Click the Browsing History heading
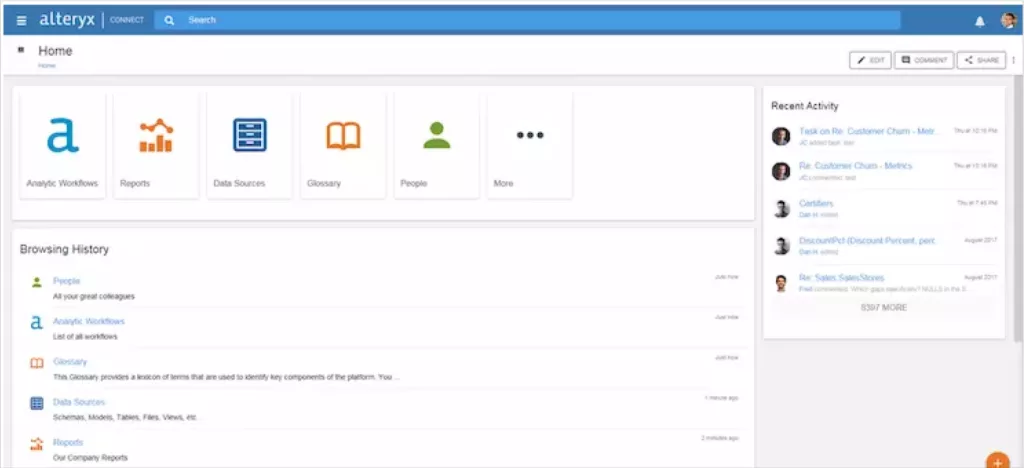 click(x=64, y=249)
